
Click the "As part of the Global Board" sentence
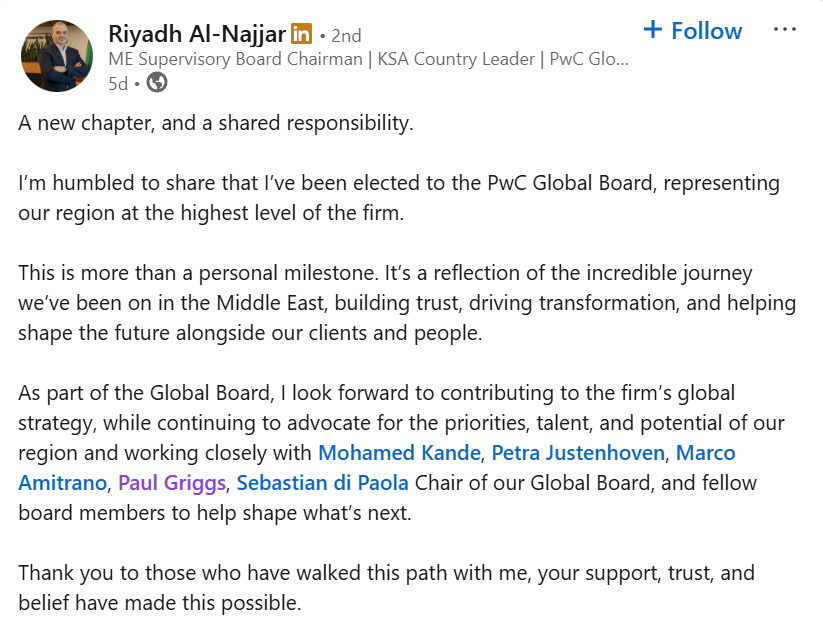[402, 453]
